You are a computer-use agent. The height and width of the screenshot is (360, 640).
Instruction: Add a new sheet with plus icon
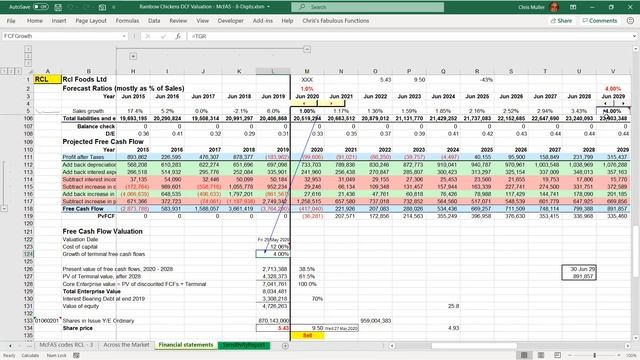pos(285,346)
